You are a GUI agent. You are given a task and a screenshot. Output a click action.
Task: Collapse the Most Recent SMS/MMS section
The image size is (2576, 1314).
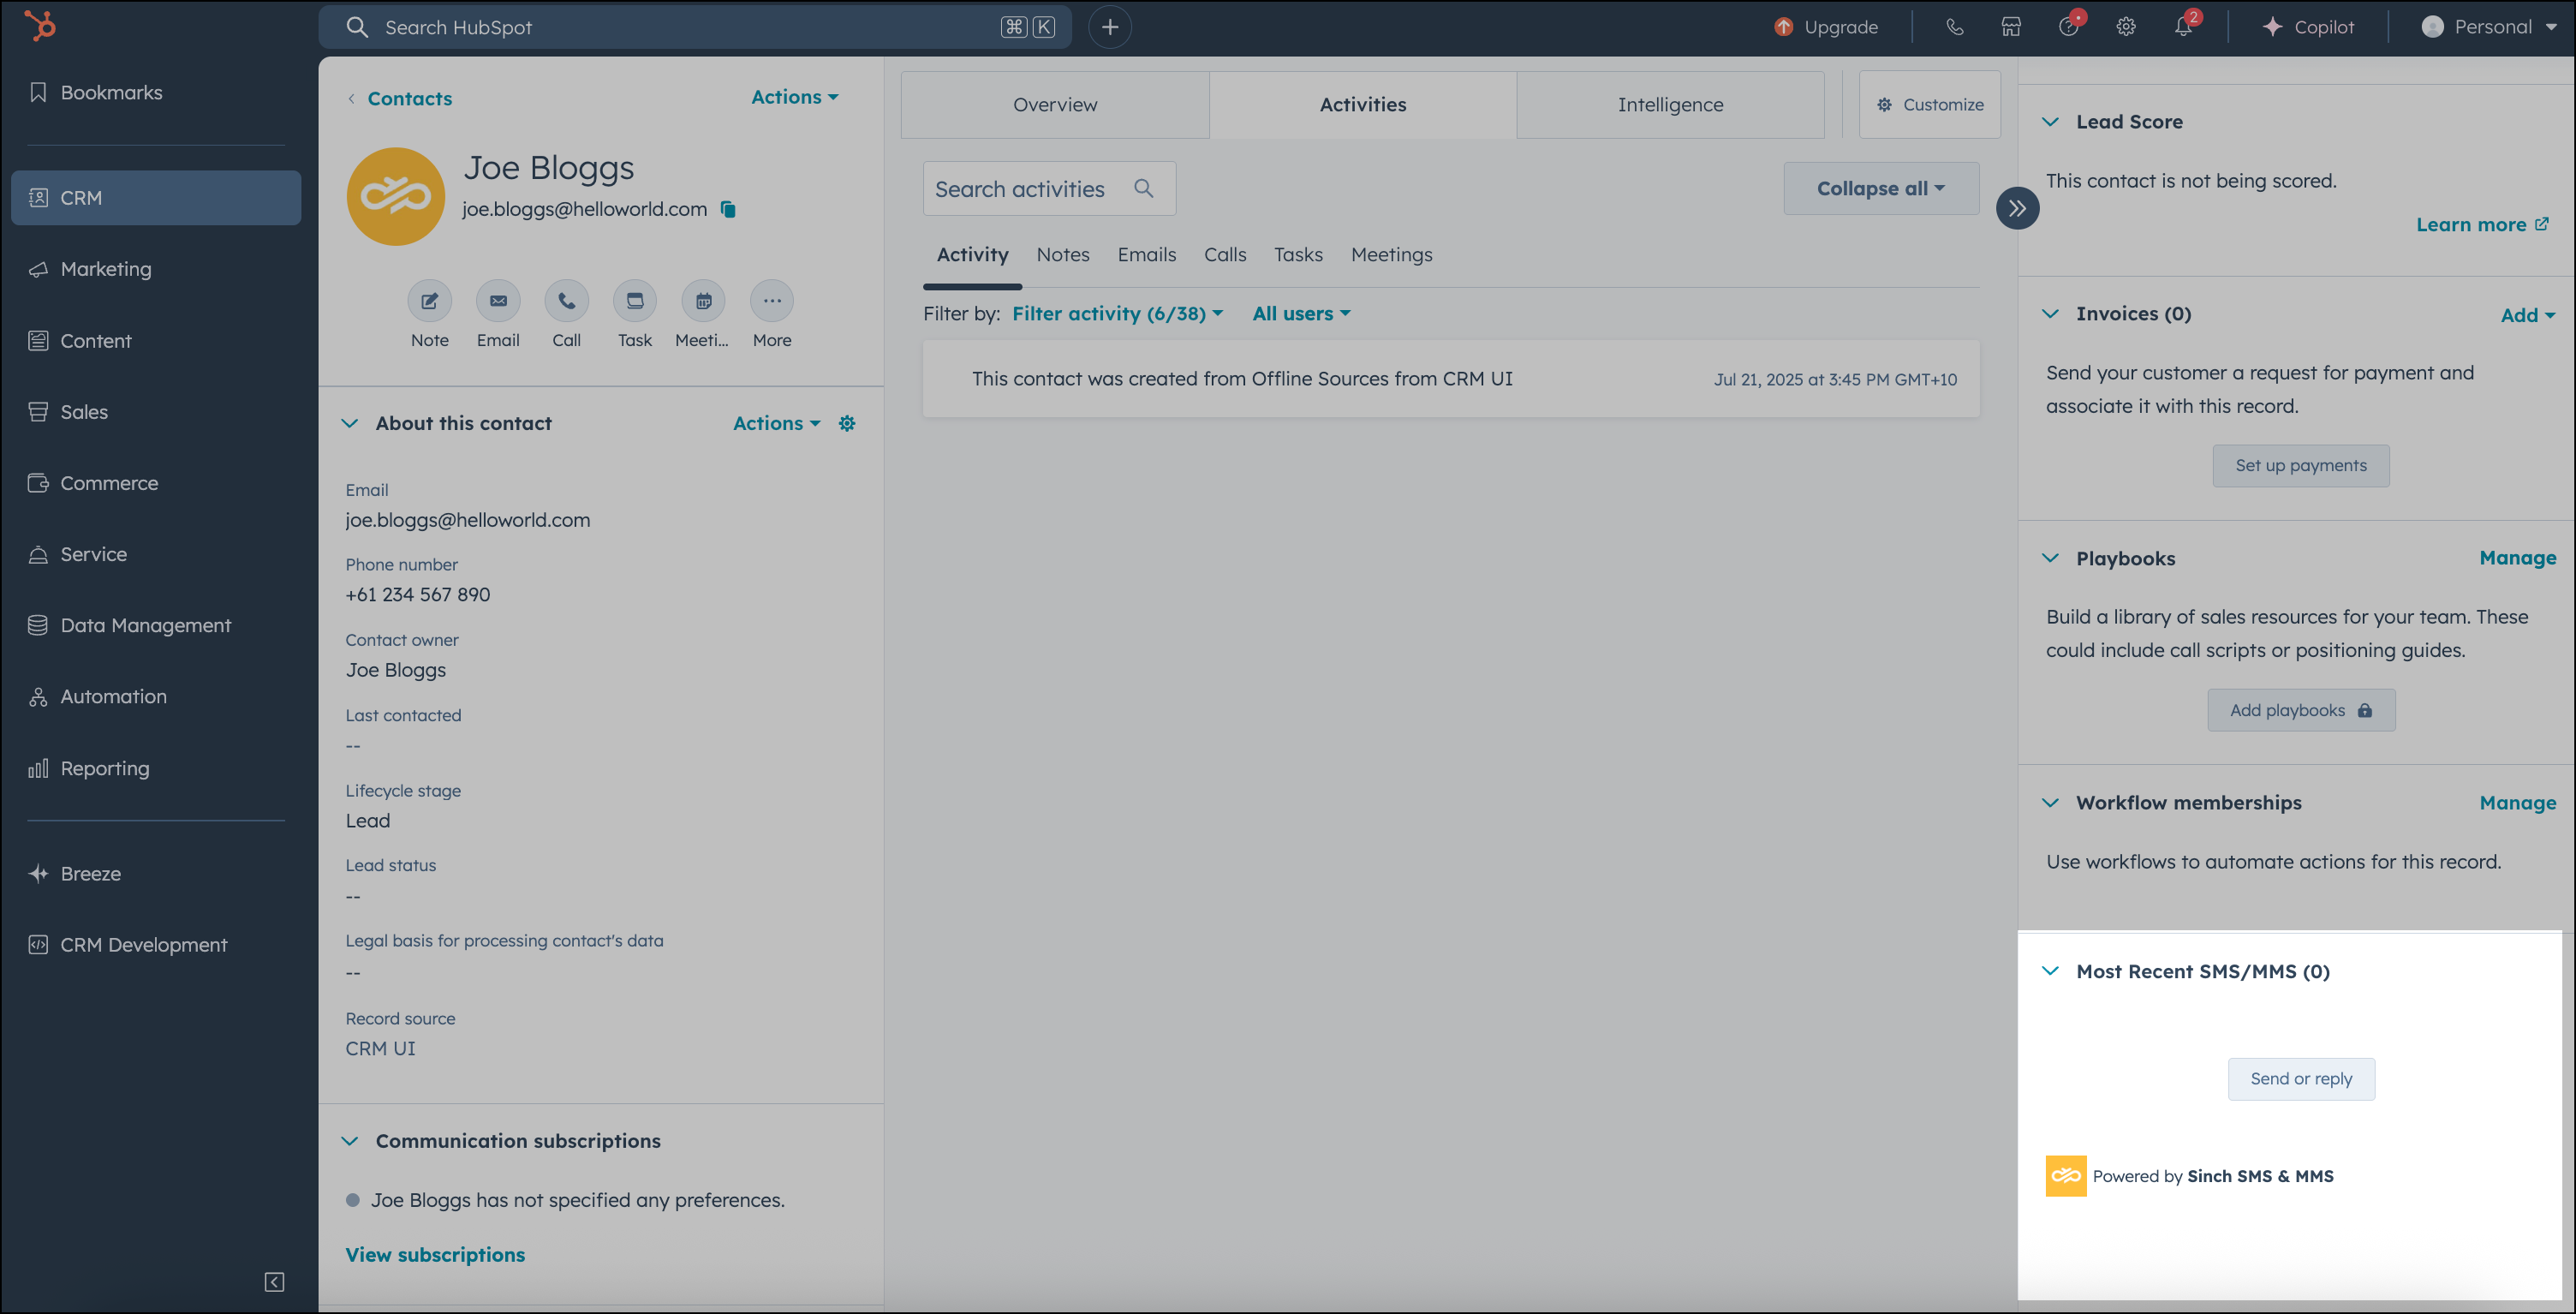[x=2052, y=970]
